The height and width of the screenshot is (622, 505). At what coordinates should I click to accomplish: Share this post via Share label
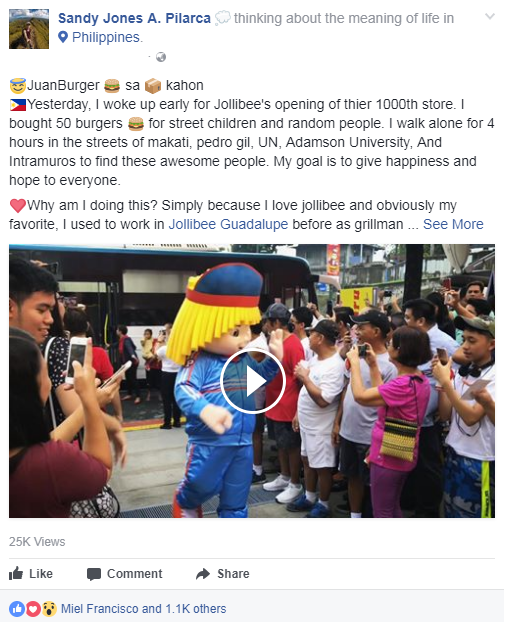click(233, 574)
